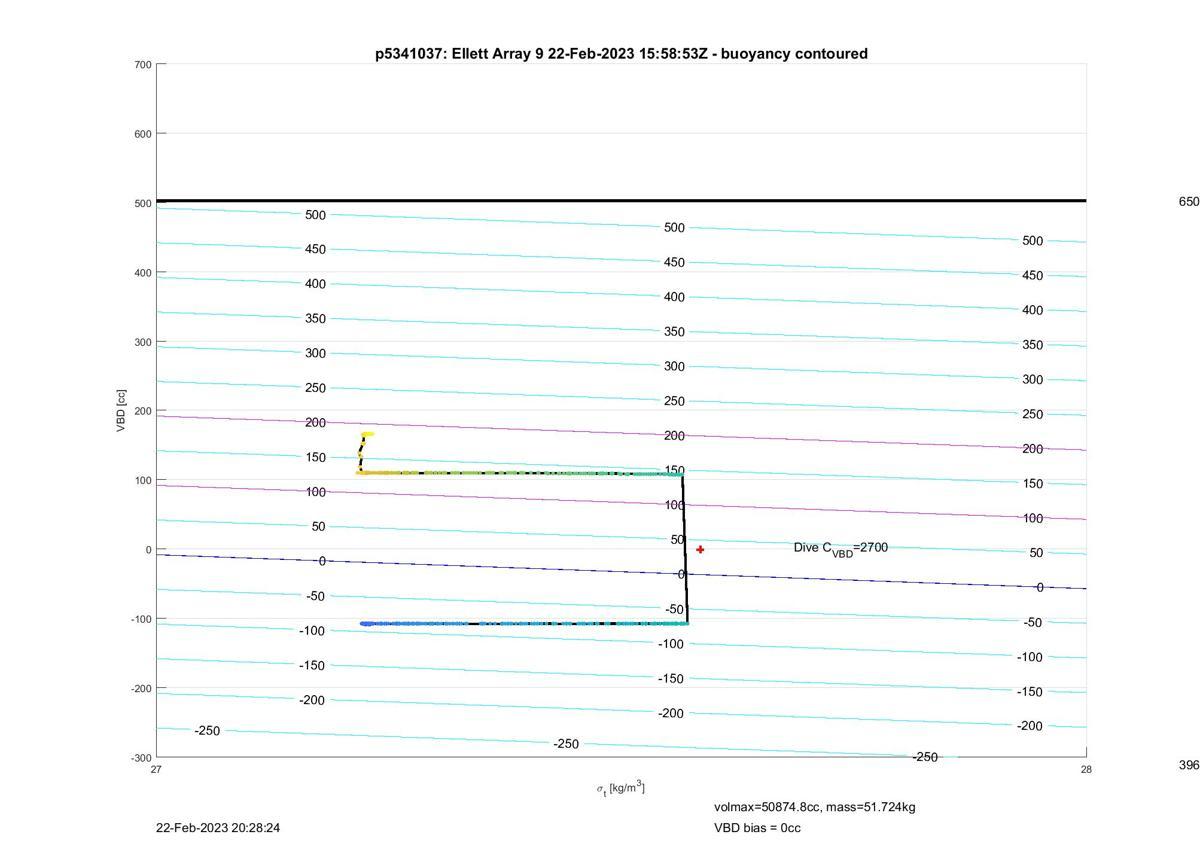The width and height of the screenshot is (1200, 851).
Task: Click the y-axis tick label 600
Action: [142, 134]
